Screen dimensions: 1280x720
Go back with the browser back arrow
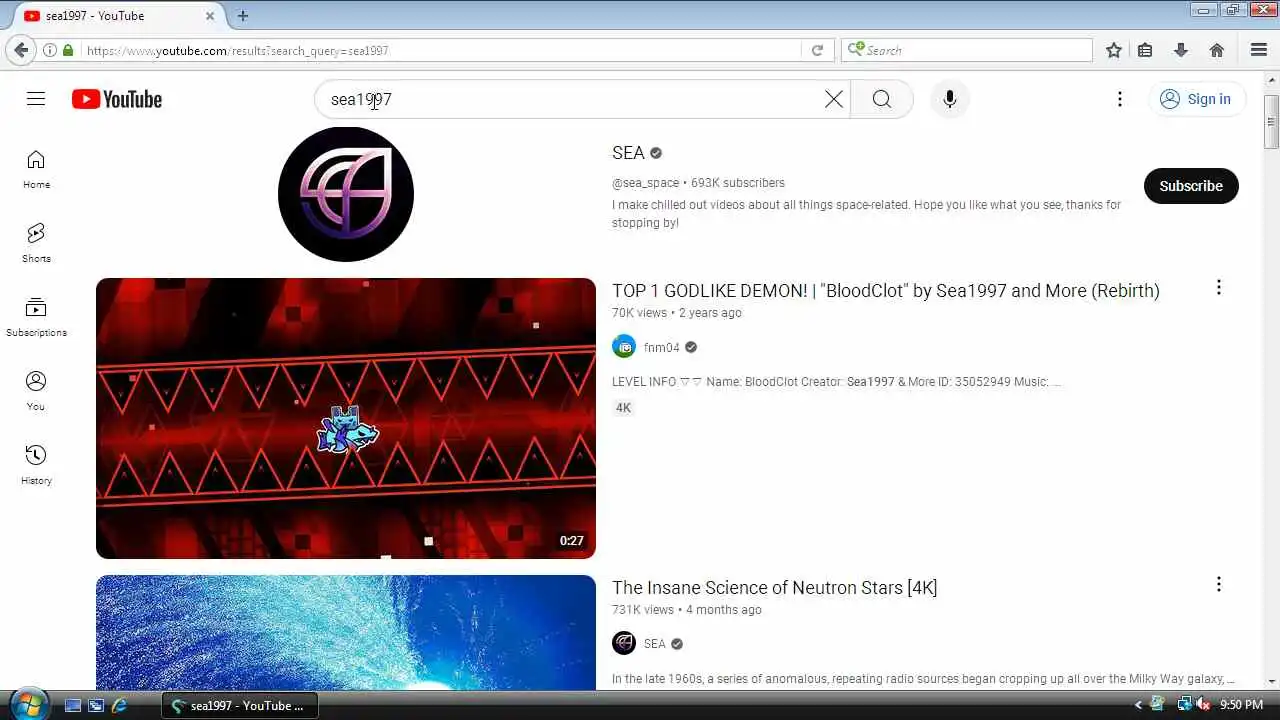point(21,50)
